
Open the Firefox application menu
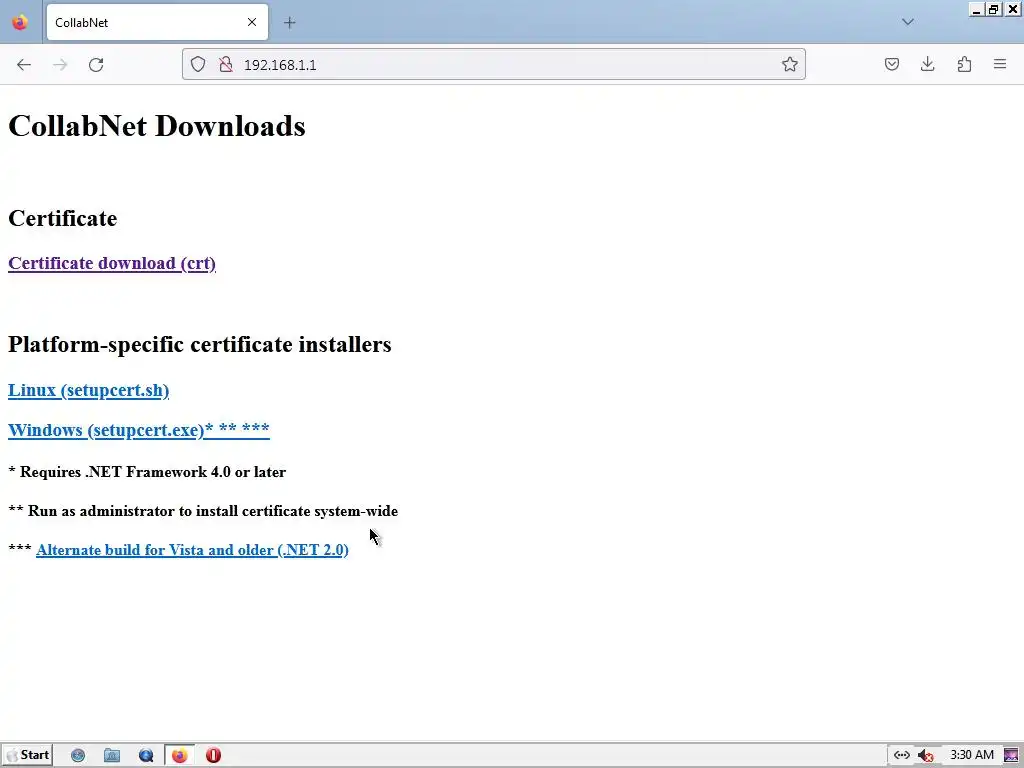click(x=1000, y=64)
